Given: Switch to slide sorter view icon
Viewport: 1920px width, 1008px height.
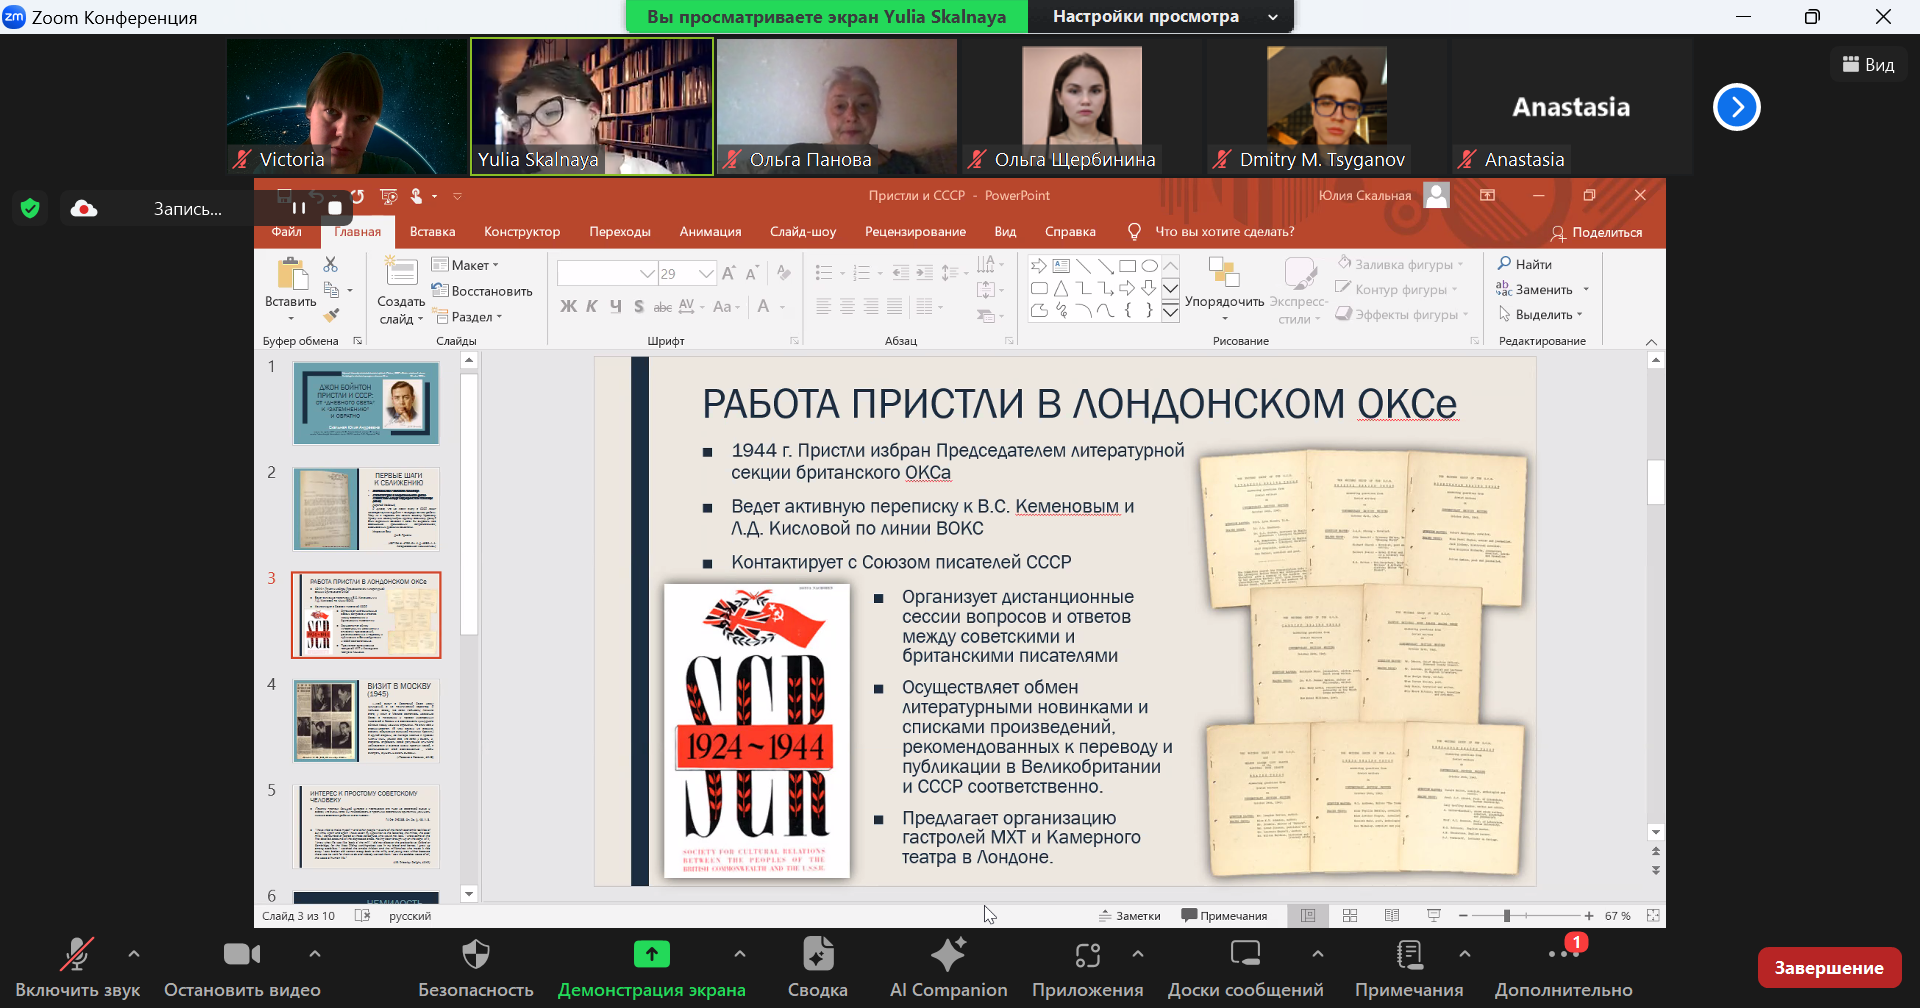Looking at the screenshot, I should (x=1350, y=915).
